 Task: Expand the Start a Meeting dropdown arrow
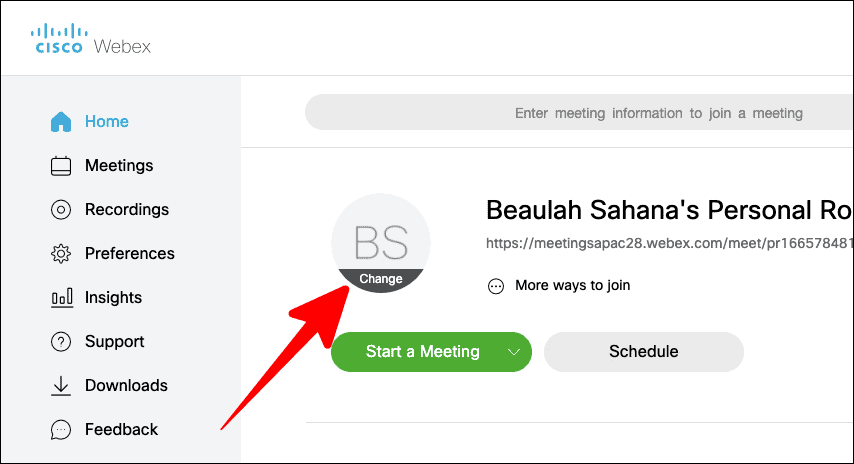(x=514, y=352)
